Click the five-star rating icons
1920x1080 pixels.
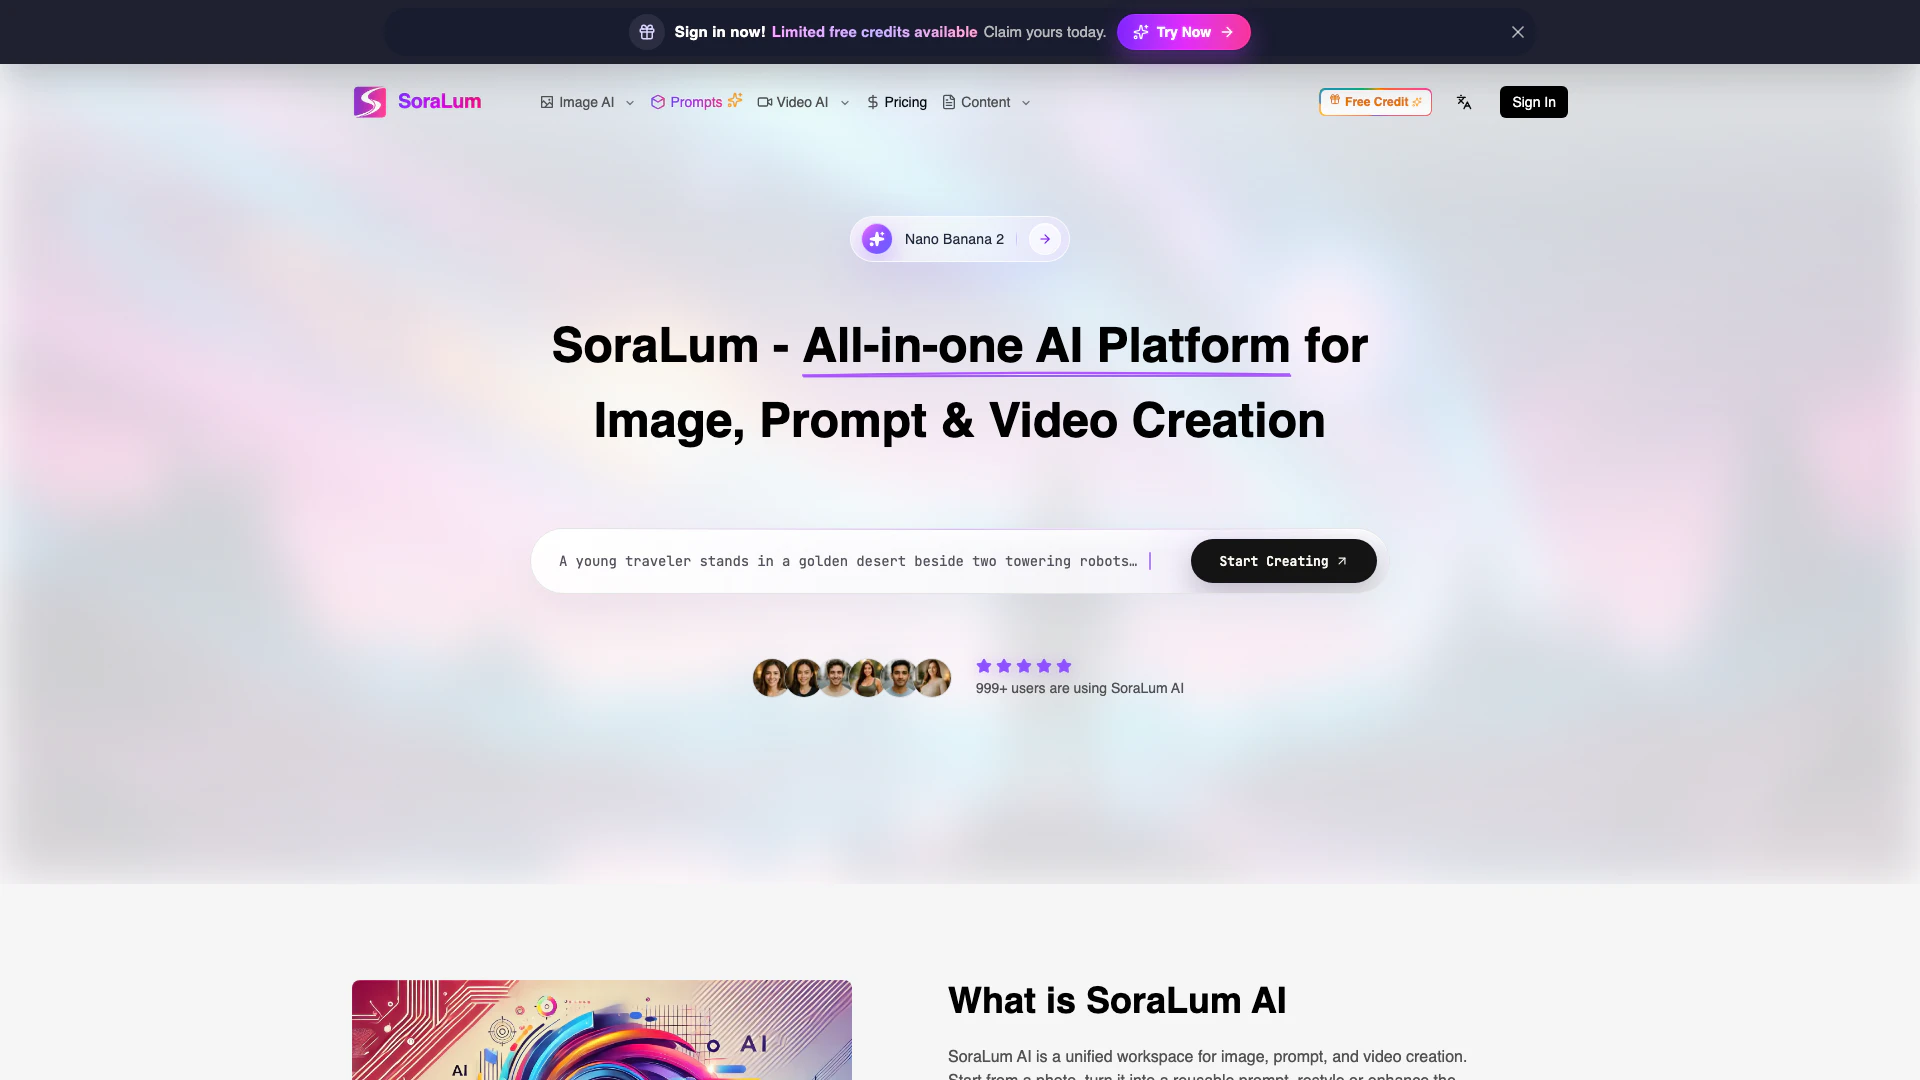pos(1024,666)
